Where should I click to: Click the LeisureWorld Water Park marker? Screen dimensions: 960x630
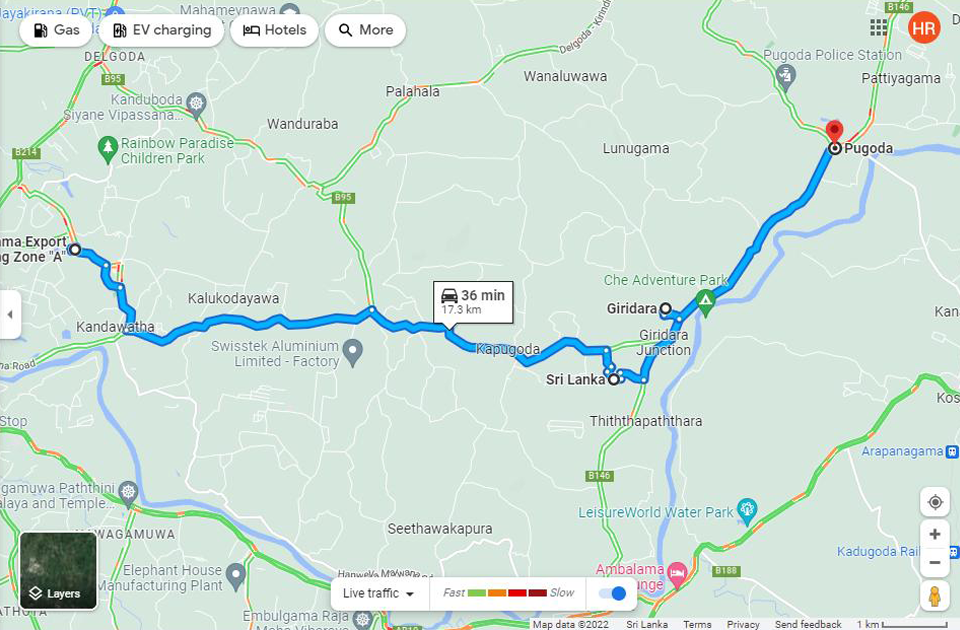[747, 511]
